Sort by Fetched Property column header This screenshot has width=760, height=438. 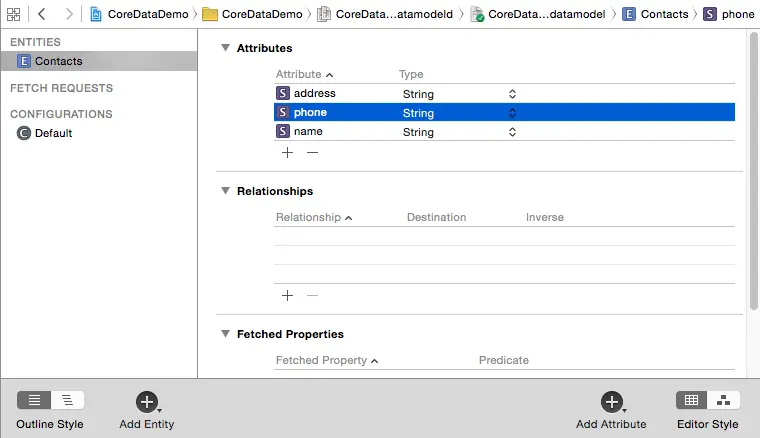(327, 360)
